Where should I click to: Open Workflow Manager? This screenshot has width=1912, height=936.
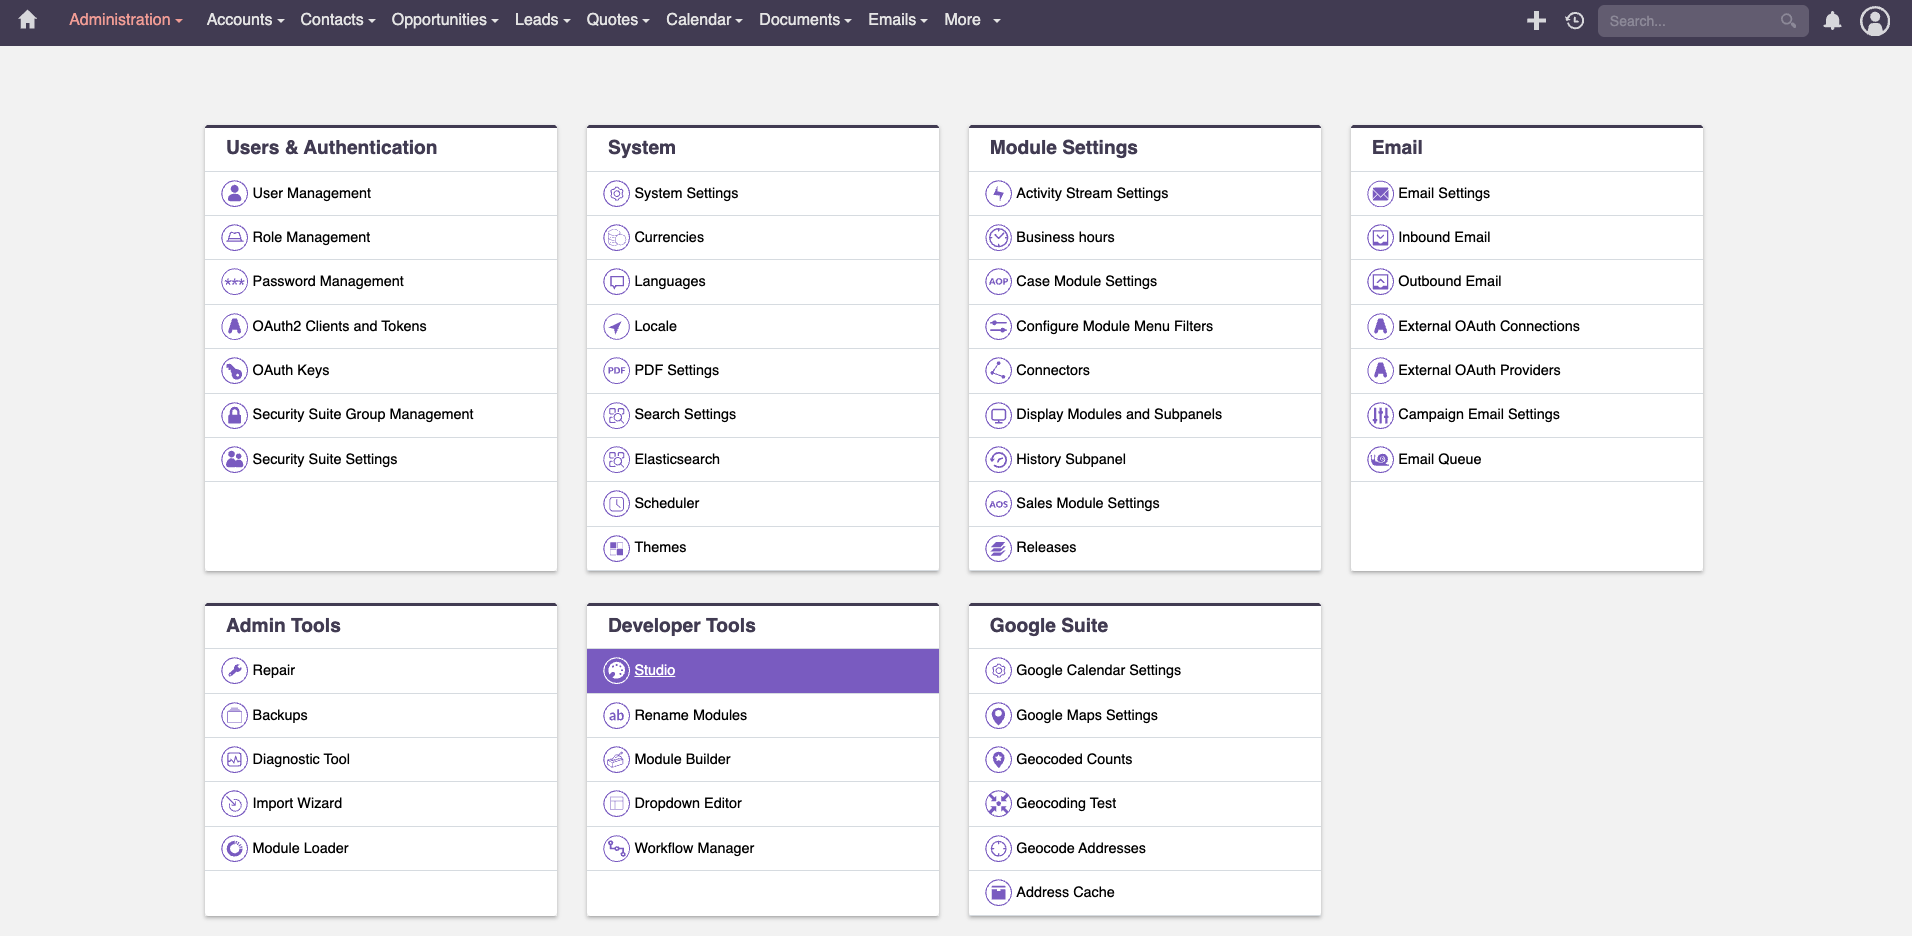point(694,849)
